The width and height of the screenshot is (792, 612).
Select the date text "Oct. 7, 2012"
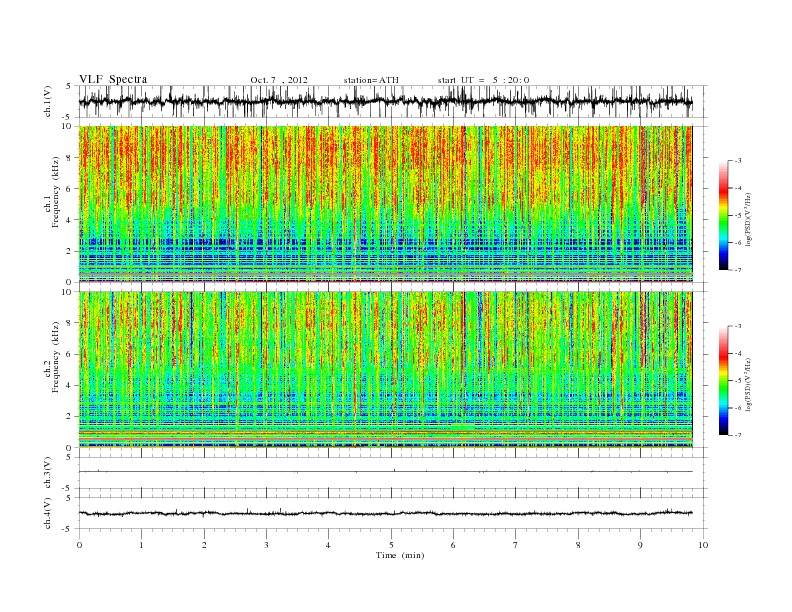(x=279, y=80)
